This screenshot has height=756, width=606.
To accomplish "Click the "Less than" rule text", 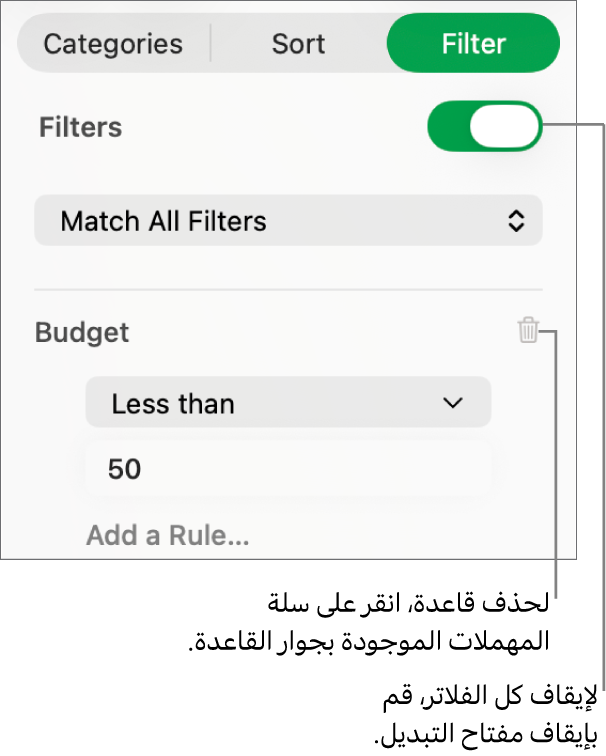I will click(x=173, y=404).
